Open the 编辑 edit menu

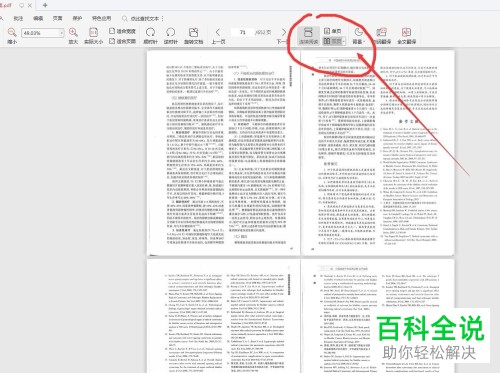38,18
